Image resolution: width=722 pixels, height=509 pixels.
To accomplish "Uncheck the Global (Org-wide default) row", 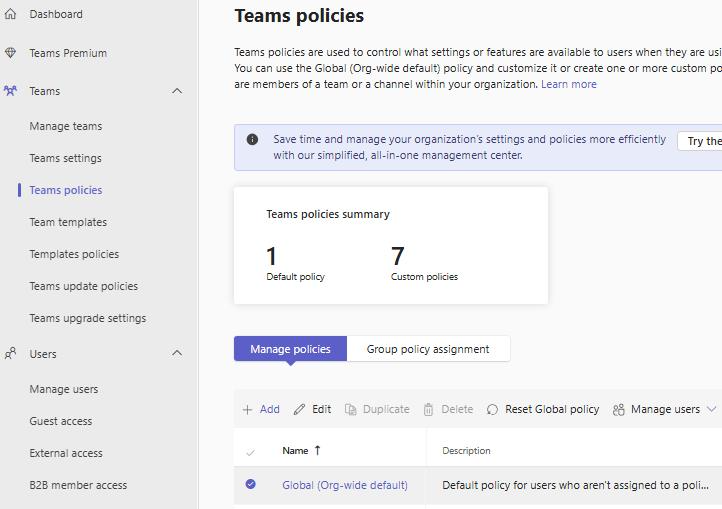I will coord(250,484).
